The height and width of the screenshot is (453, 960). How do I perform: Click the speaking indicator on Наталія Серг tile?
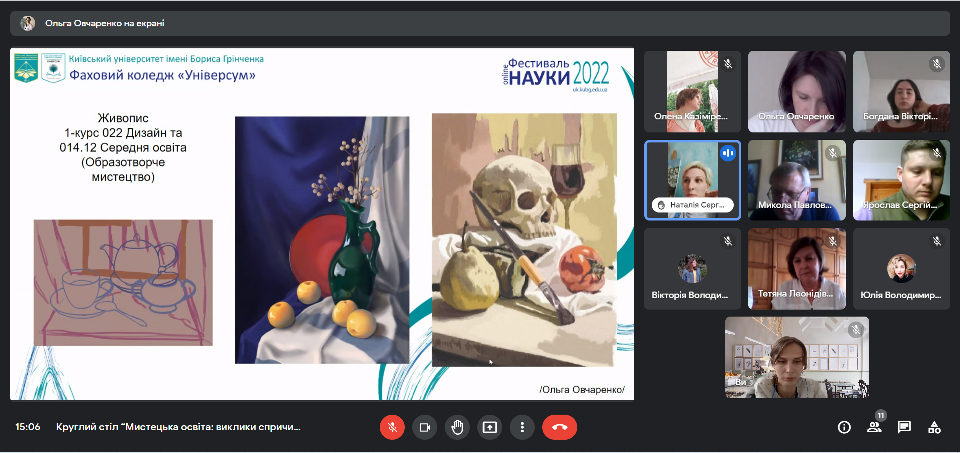727,153
